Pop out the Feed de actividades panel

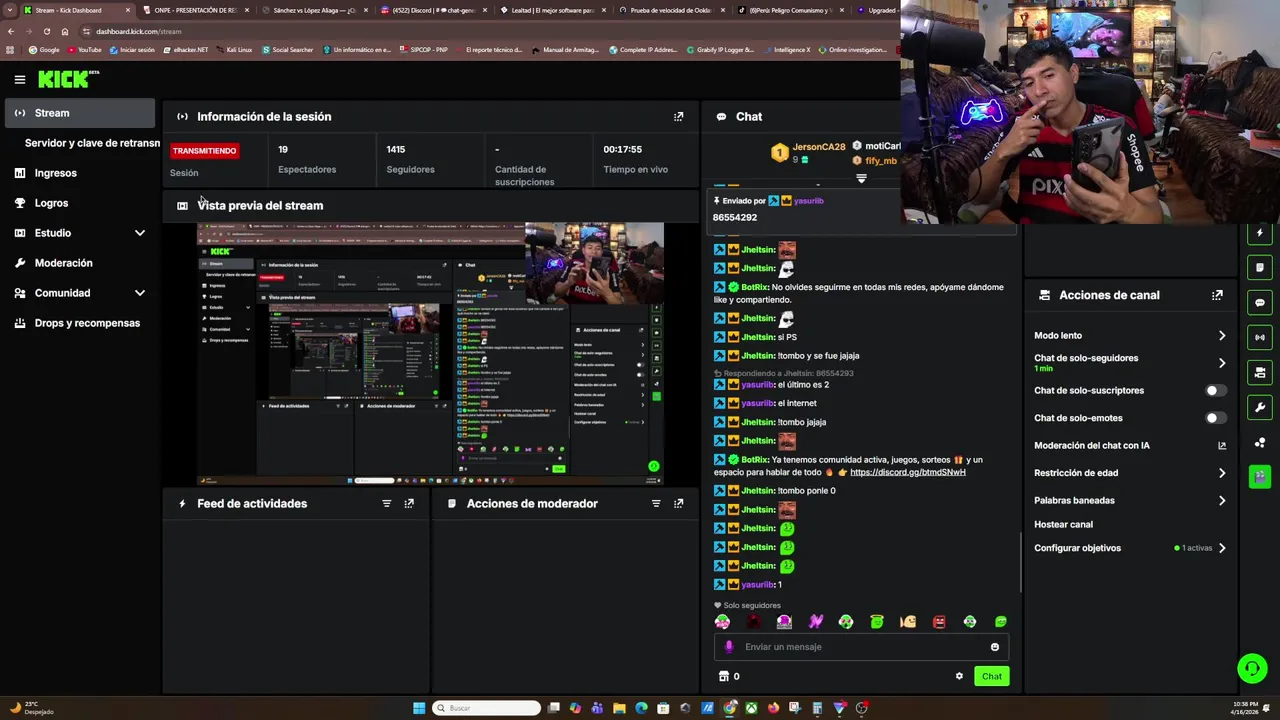coord(409,504)
